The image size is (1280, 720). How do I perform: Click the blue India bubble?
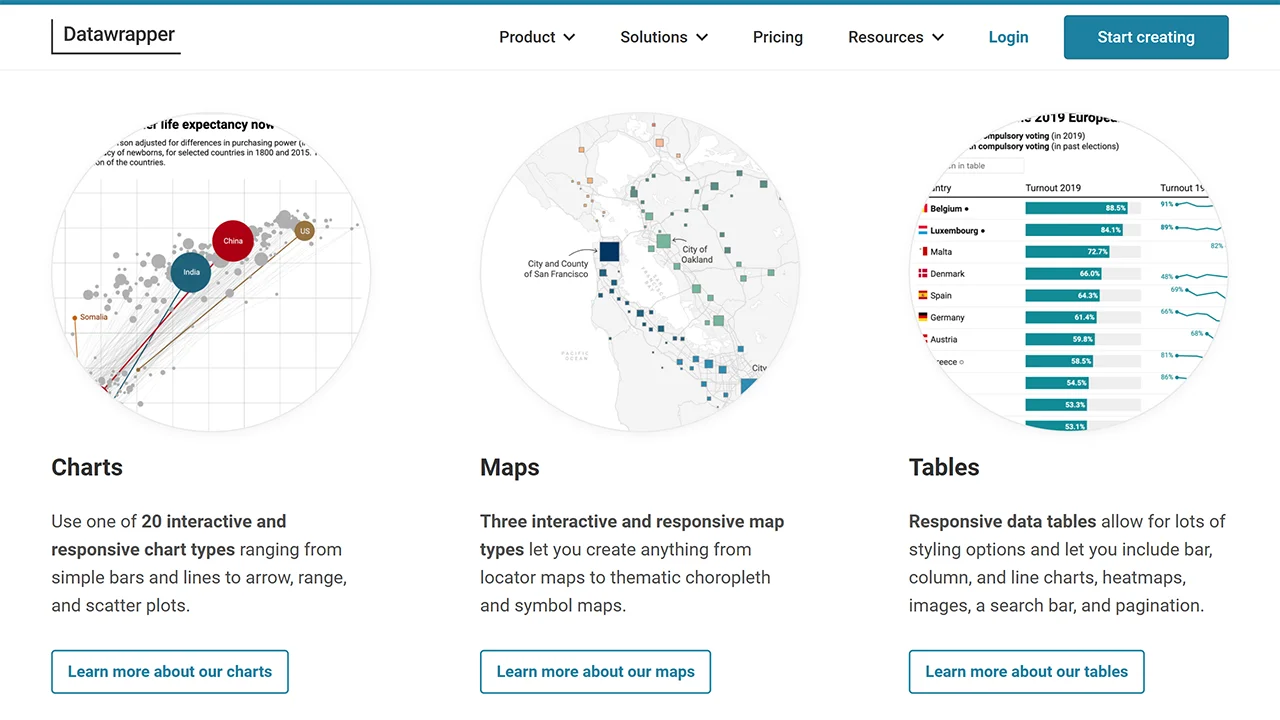click(x=191, y=272)
